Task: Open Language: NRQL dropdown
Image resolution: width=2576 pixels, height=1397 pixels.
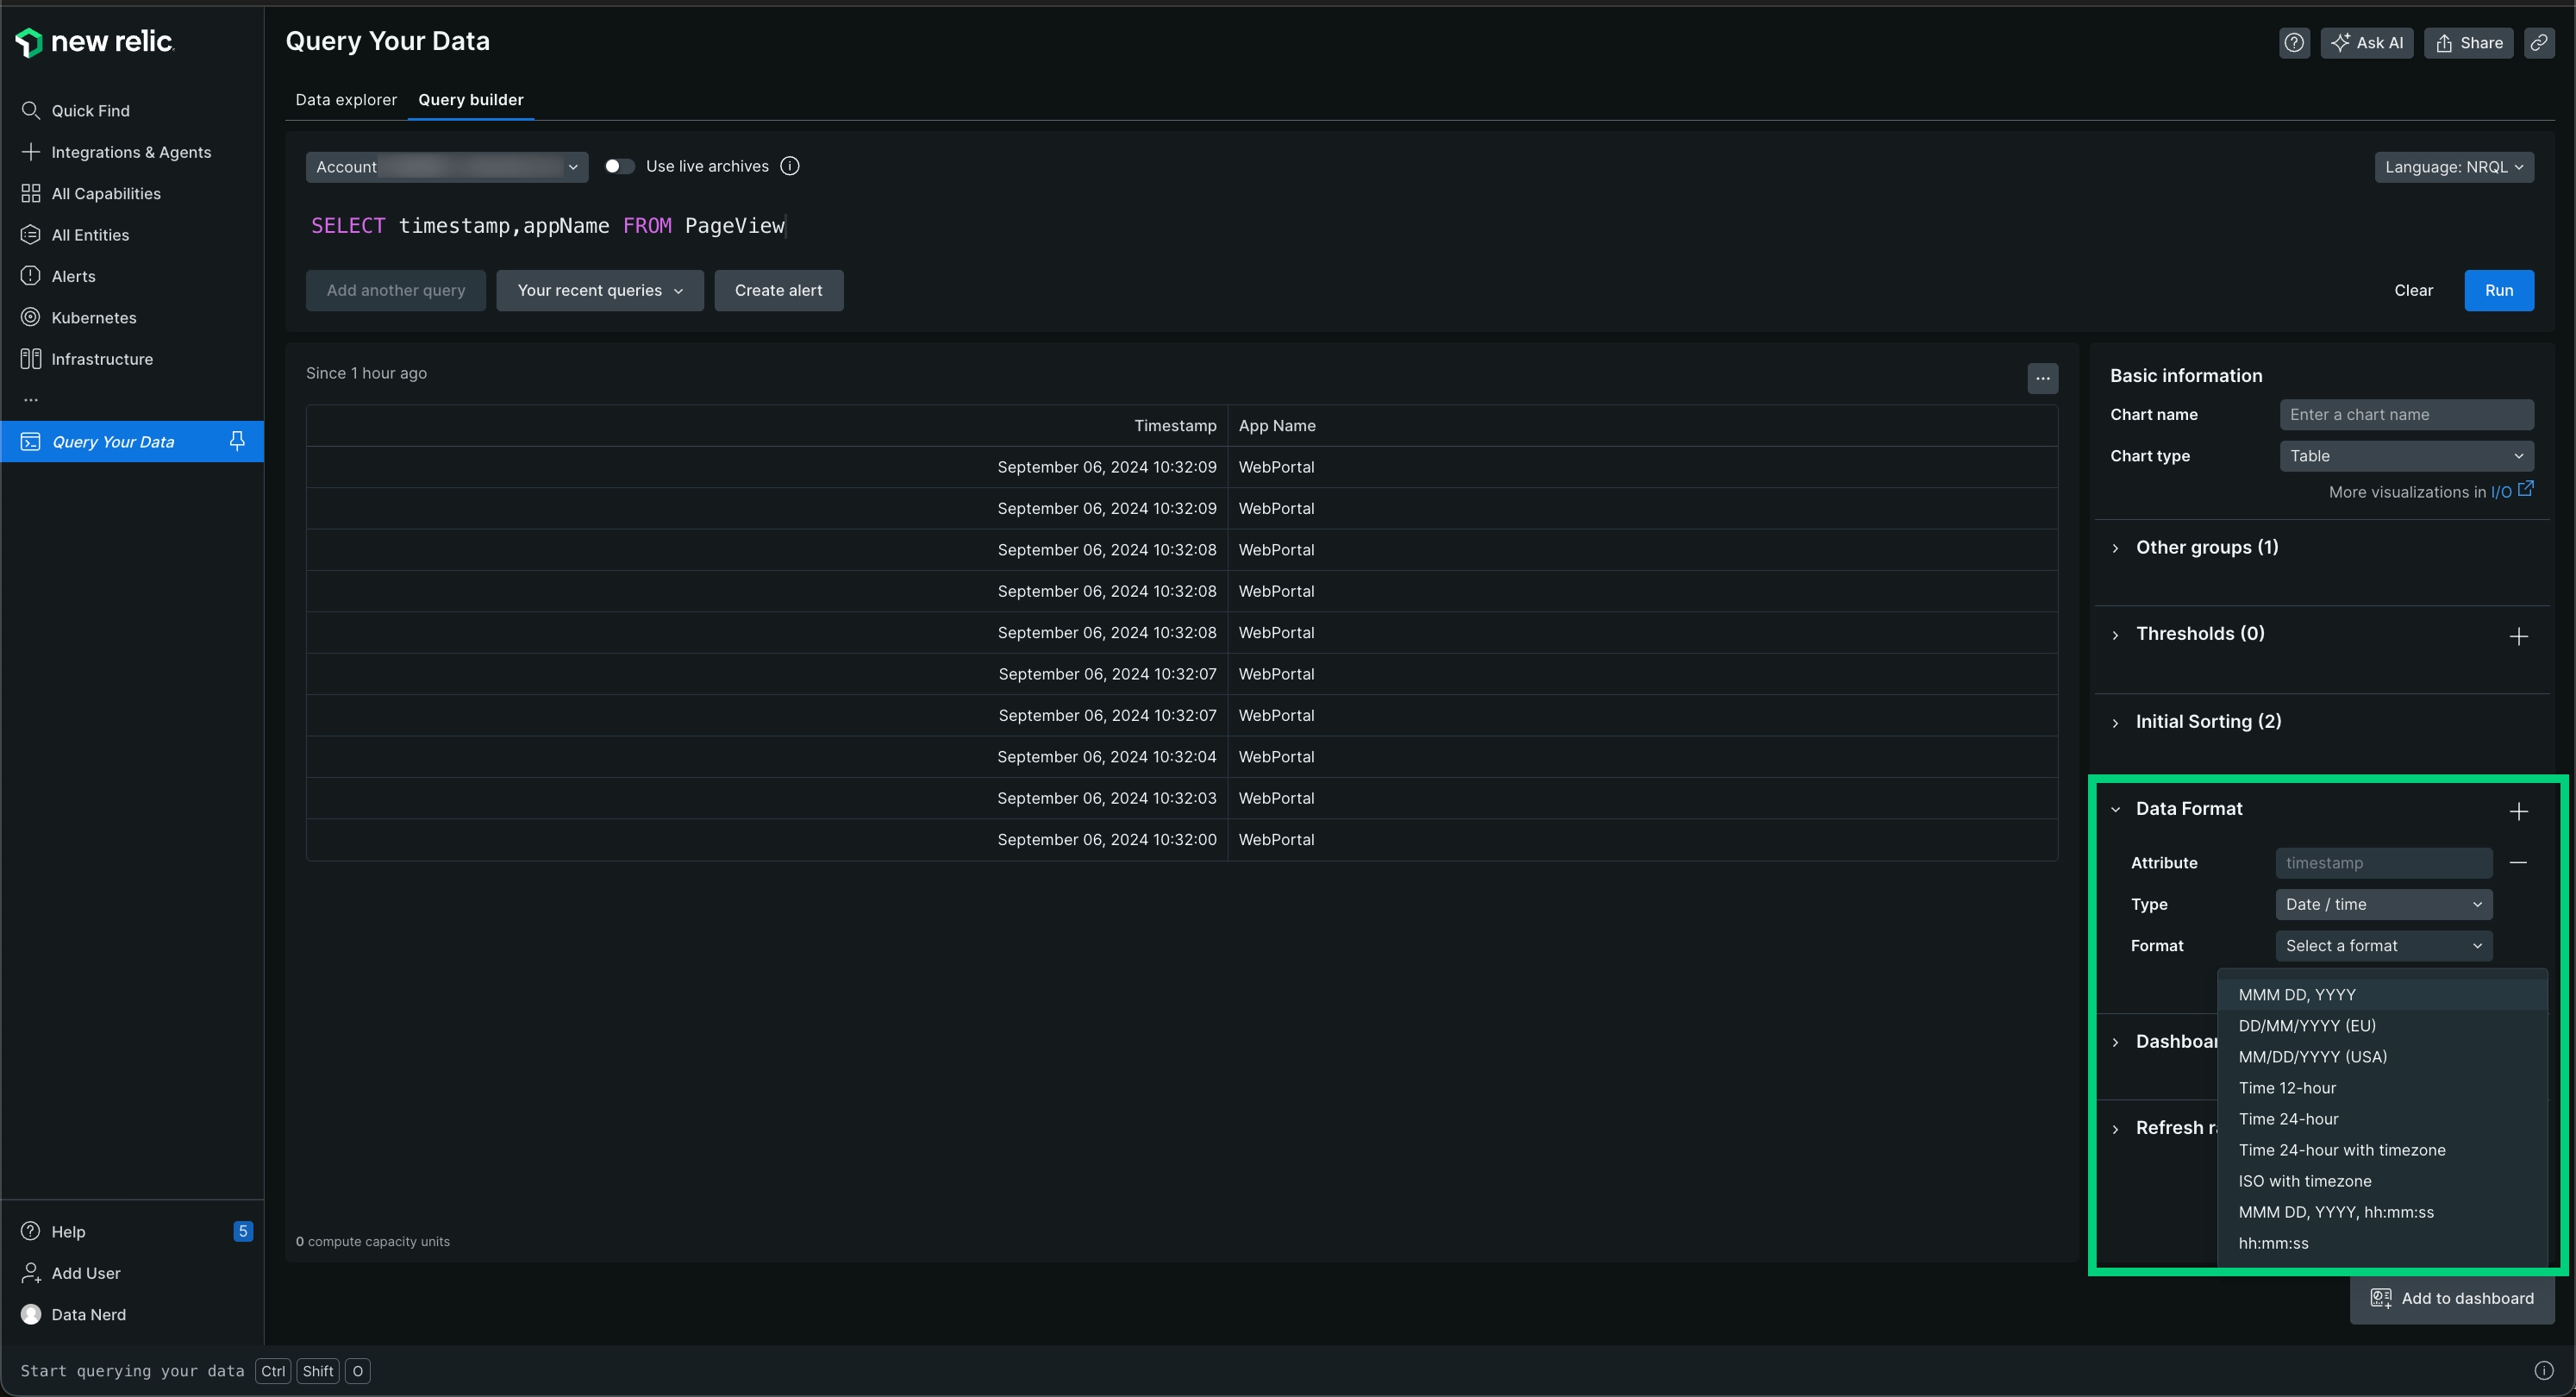Action: click(x=2454, y=167)
